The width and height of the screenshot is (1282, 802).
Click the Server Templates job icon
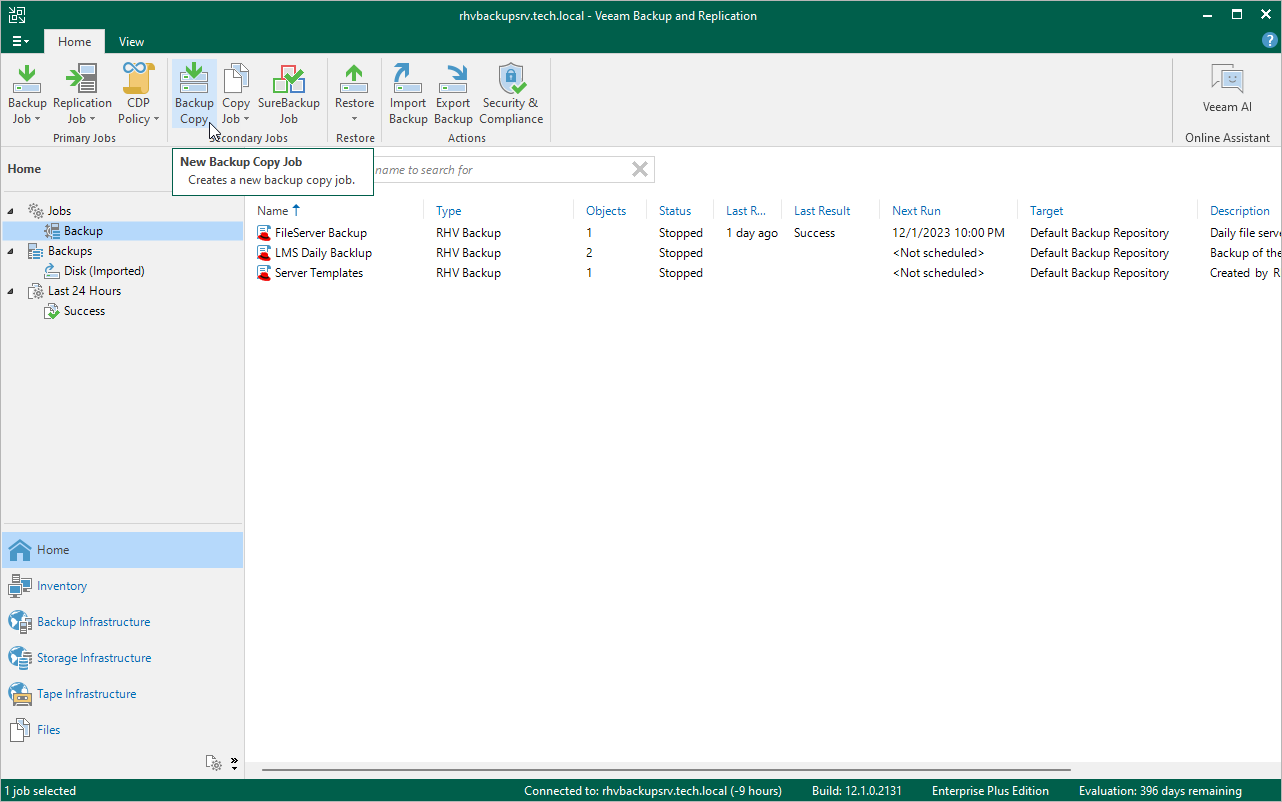(x=264, y=273)
